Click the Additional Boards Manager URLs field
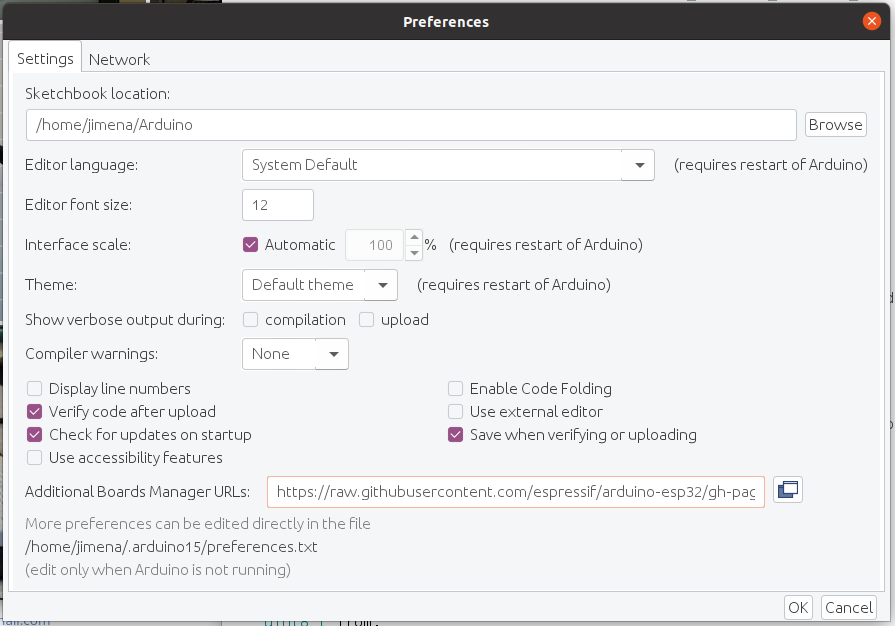The image size is (895, 626). (x=516, y=492)
